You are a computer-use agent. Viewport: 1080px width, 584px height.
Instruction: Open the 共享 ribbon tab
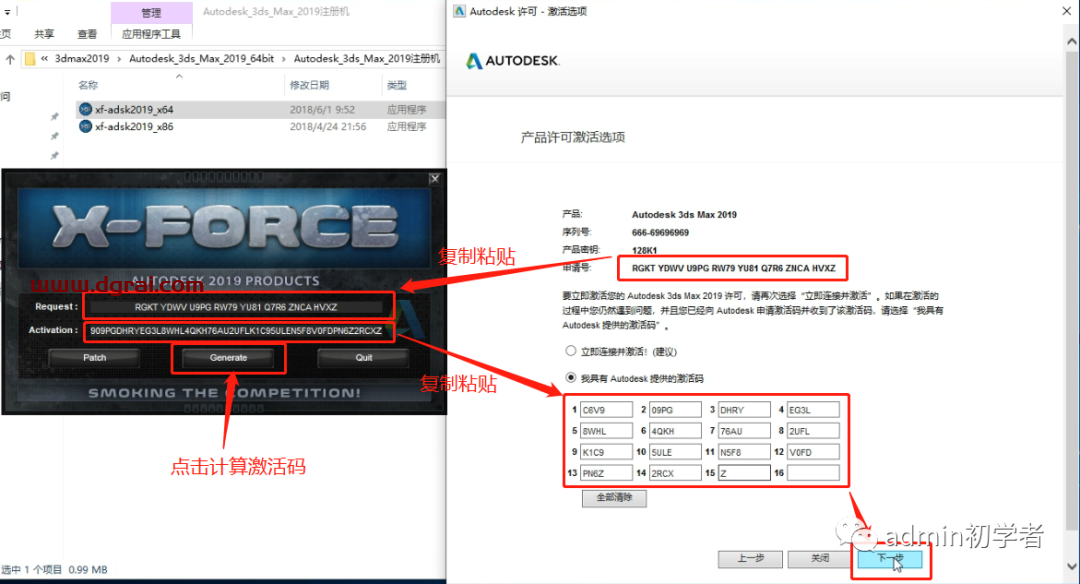tap(44, 34)
